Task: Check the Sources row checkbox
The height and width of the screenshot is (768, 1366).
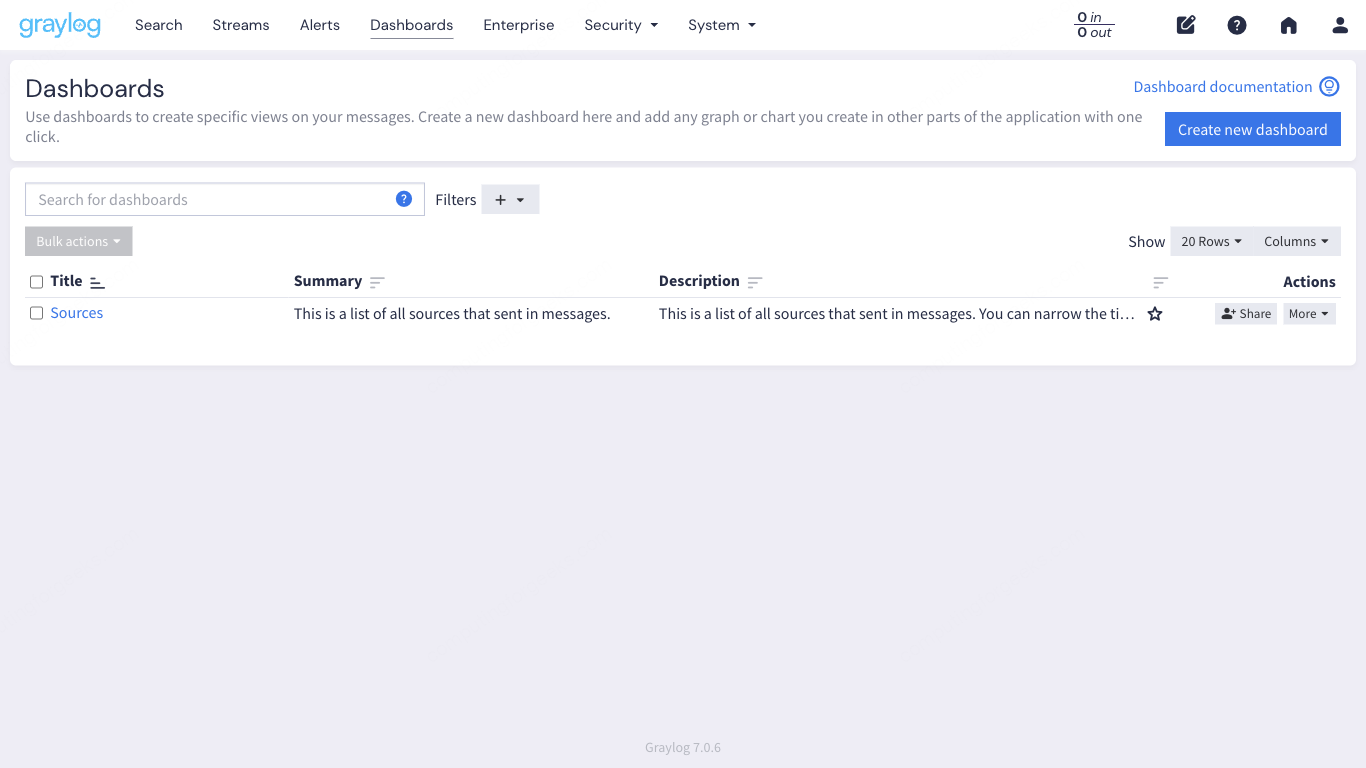Action: pos(37,313)
